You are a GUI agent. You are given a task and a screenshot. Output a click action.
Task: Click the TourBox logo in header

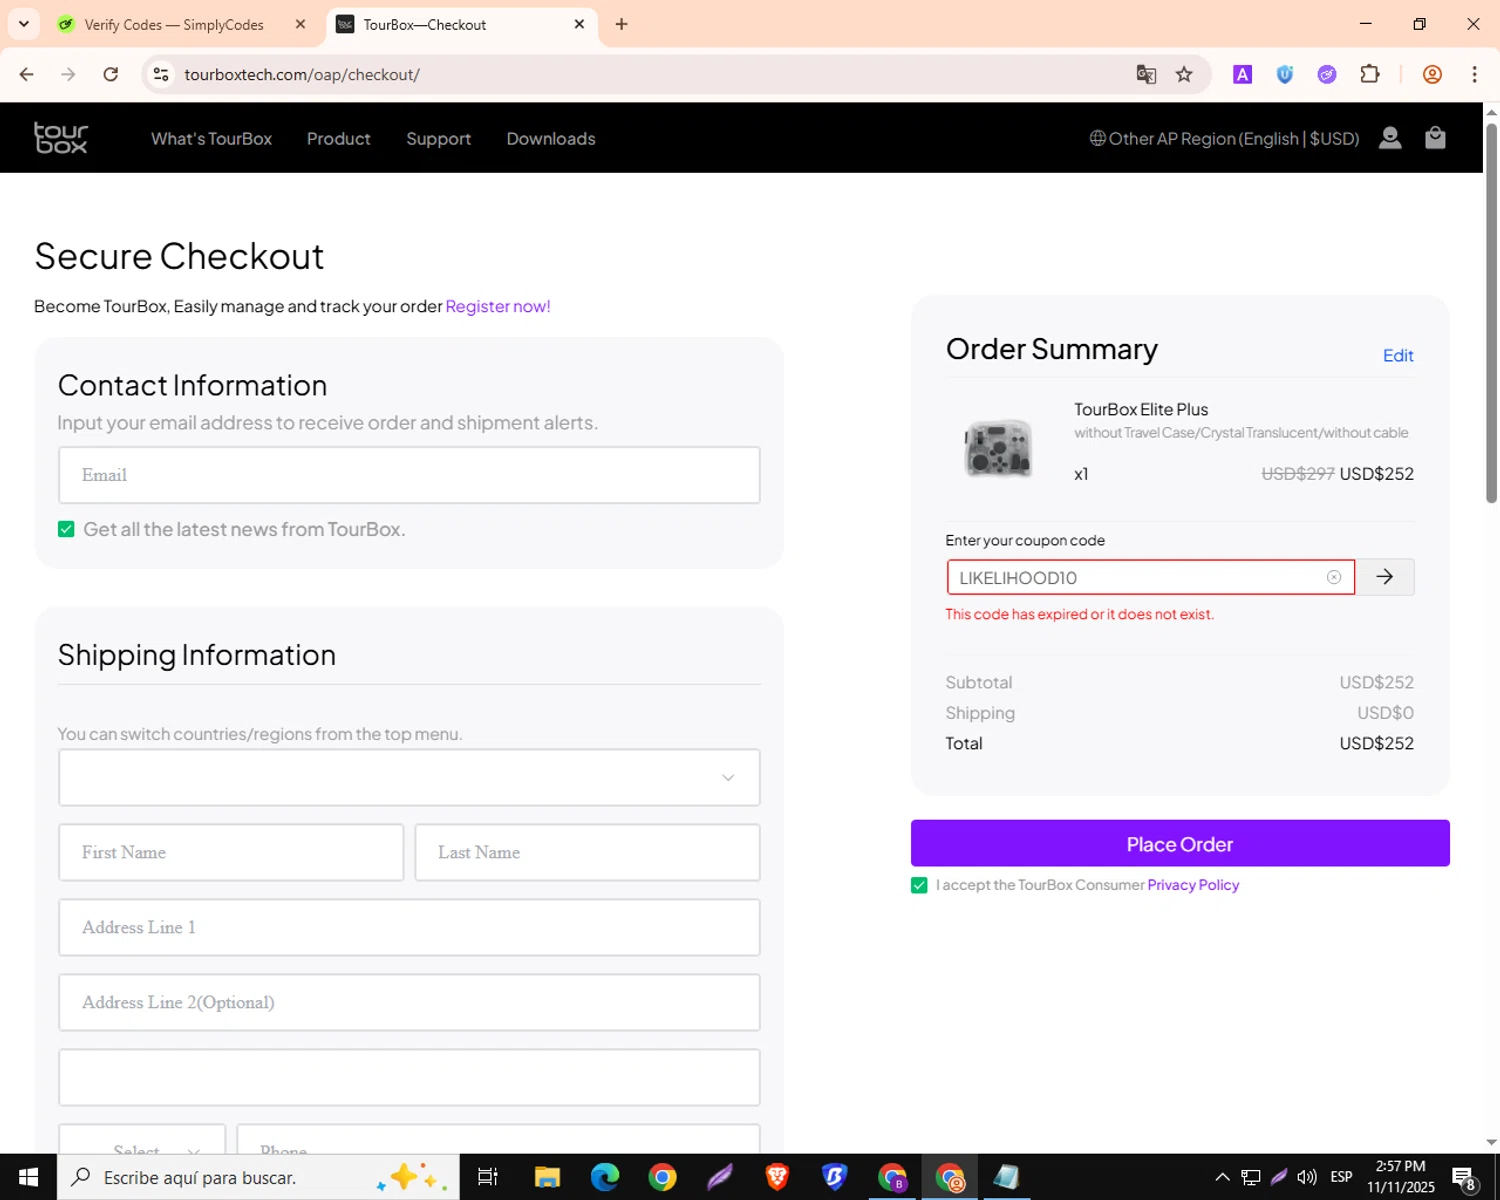pos(61,138)
